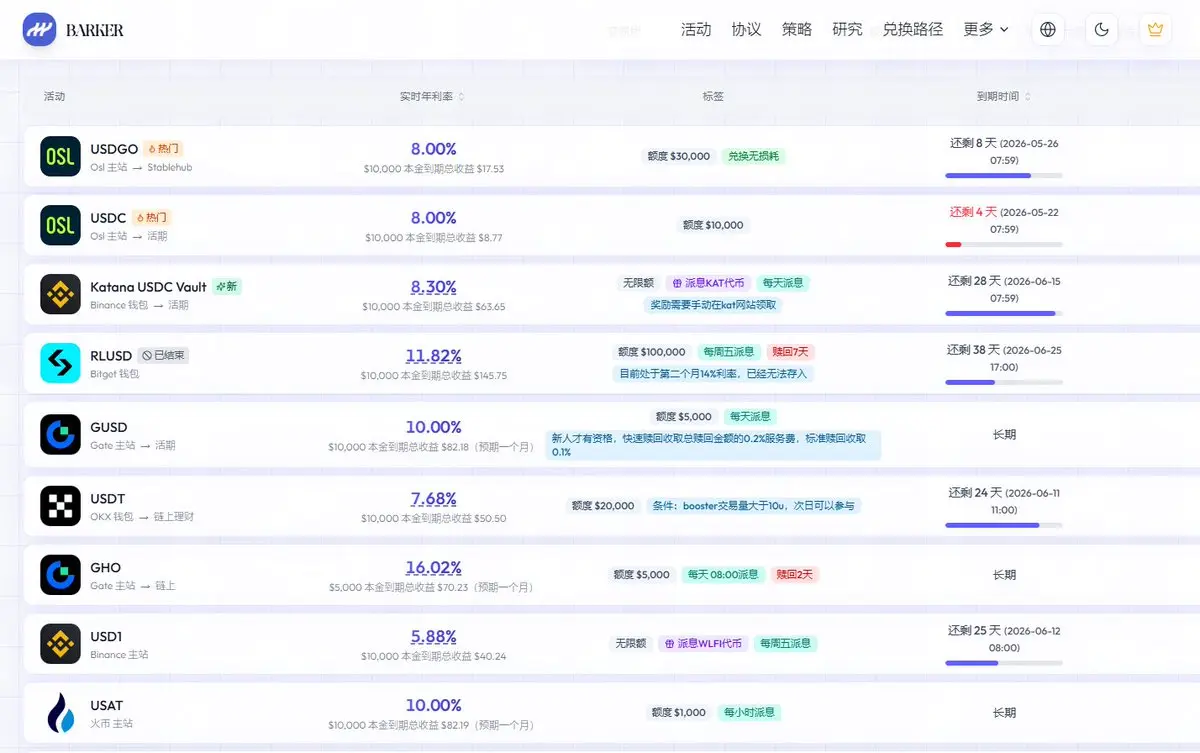
Task: Click 额度 $1,000 tag in USAT row
Action: tap(679, 712)
